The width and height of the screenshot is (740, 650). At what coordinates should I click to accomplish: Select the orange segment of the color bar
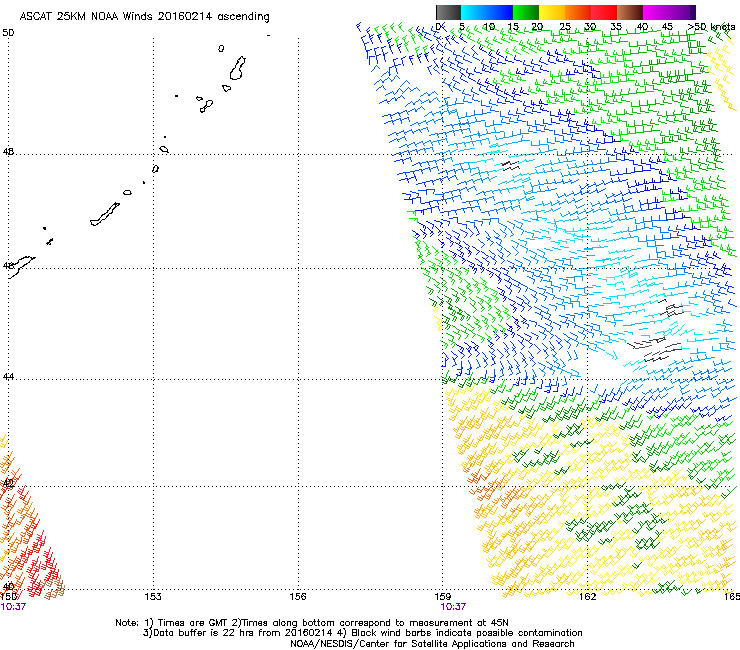(578, 12)
